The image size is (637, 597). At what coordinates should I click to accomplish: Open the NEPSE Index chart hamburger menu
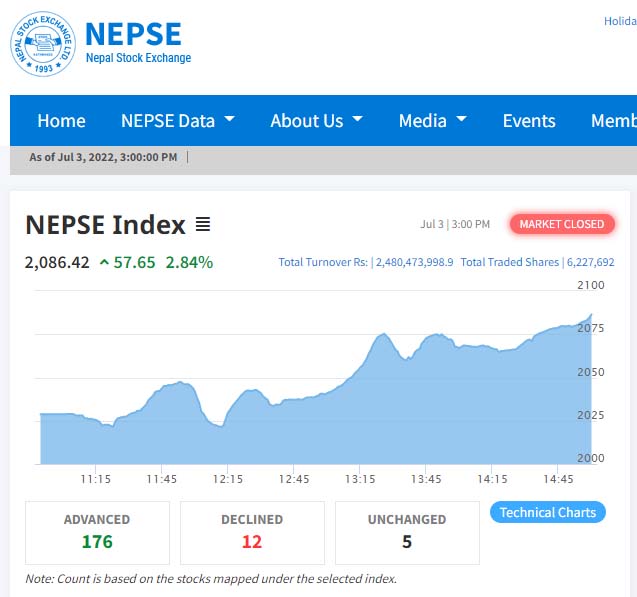(x=203, y=225)
